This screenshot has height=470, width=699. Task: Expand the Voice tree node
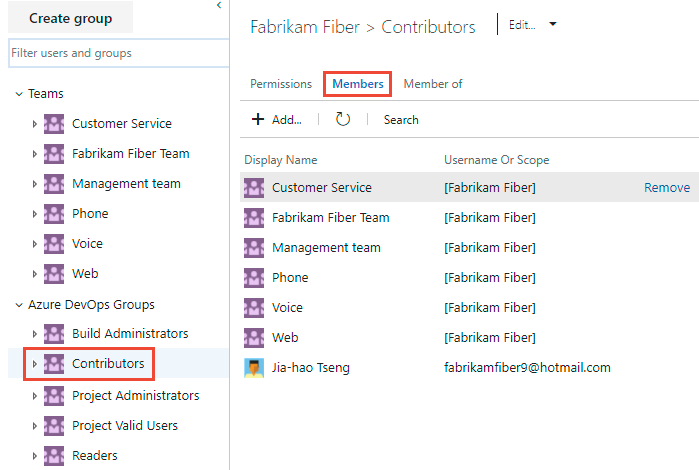tap(34, 244)
